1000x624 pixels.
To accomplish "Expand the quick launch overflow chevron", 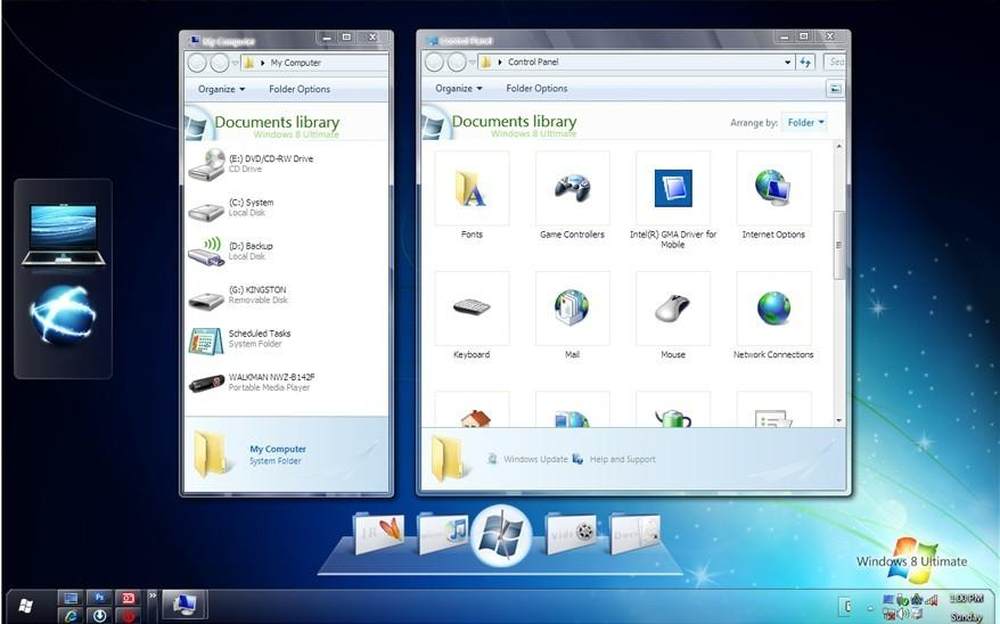I will click(x=152, y=595).
